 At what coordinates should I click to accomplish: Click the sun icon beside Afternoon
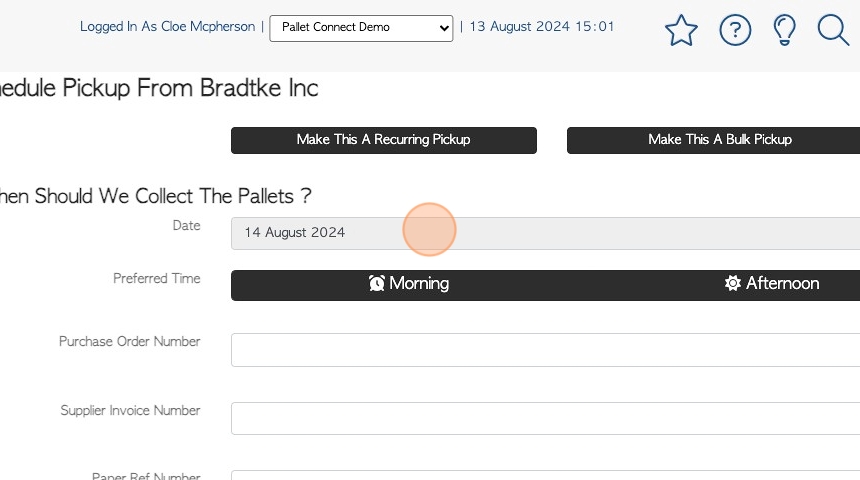[733, 283]
